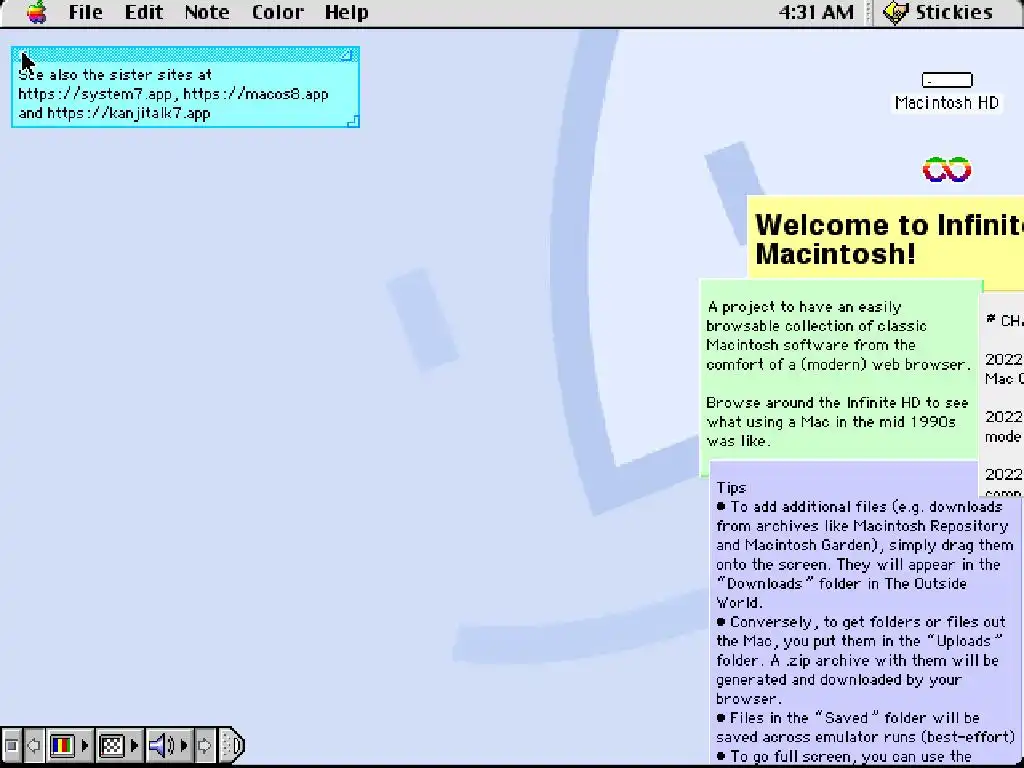
Task: Collapse the Control Strip with its tab
Action: tap(232, 745)
